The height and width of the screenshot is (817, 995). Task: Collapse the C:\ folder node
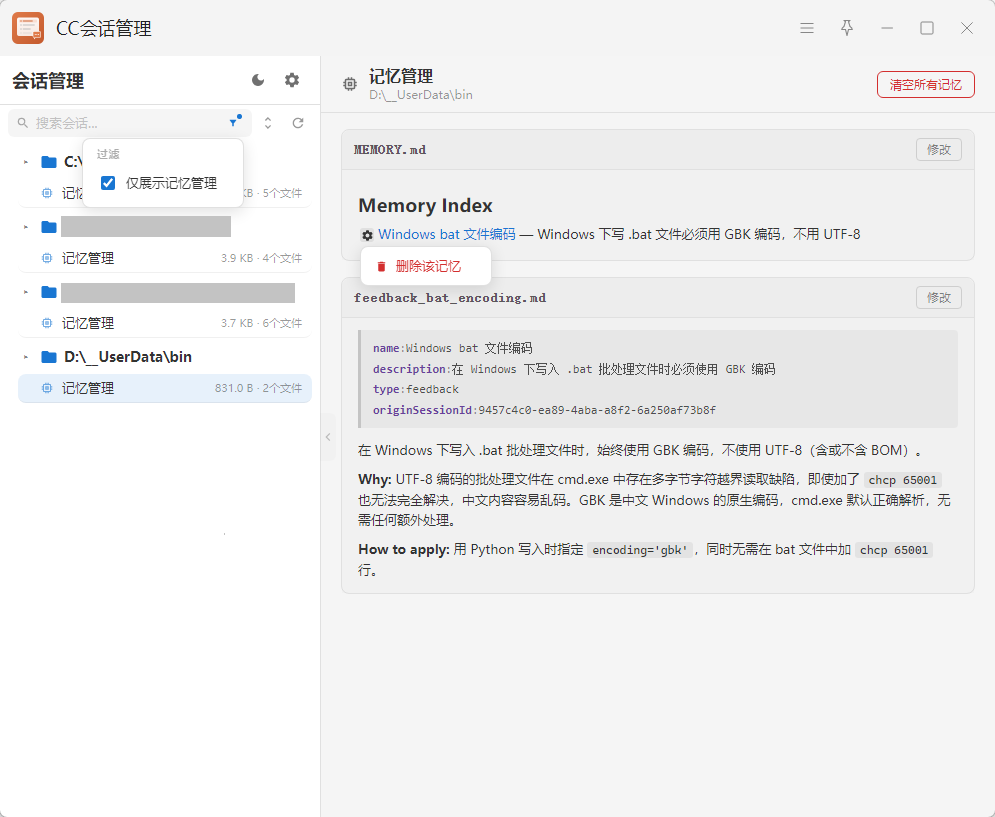point(26,162)
